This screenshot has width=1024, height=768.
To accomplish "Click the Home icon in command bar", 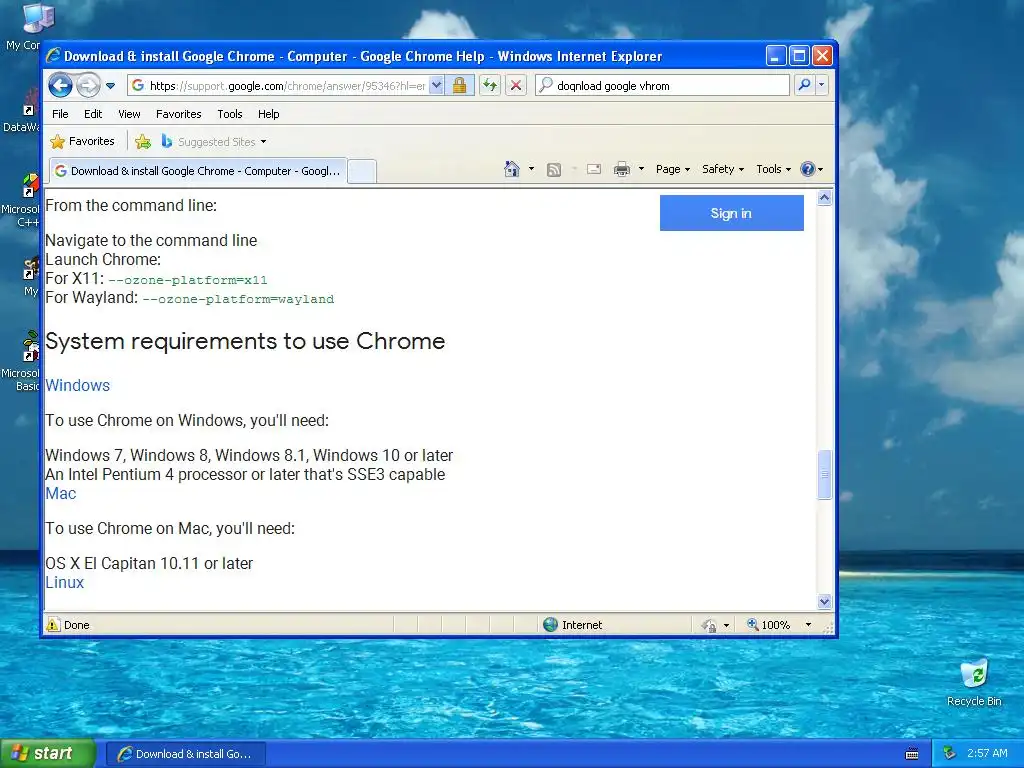I will (x=512, y=169).
